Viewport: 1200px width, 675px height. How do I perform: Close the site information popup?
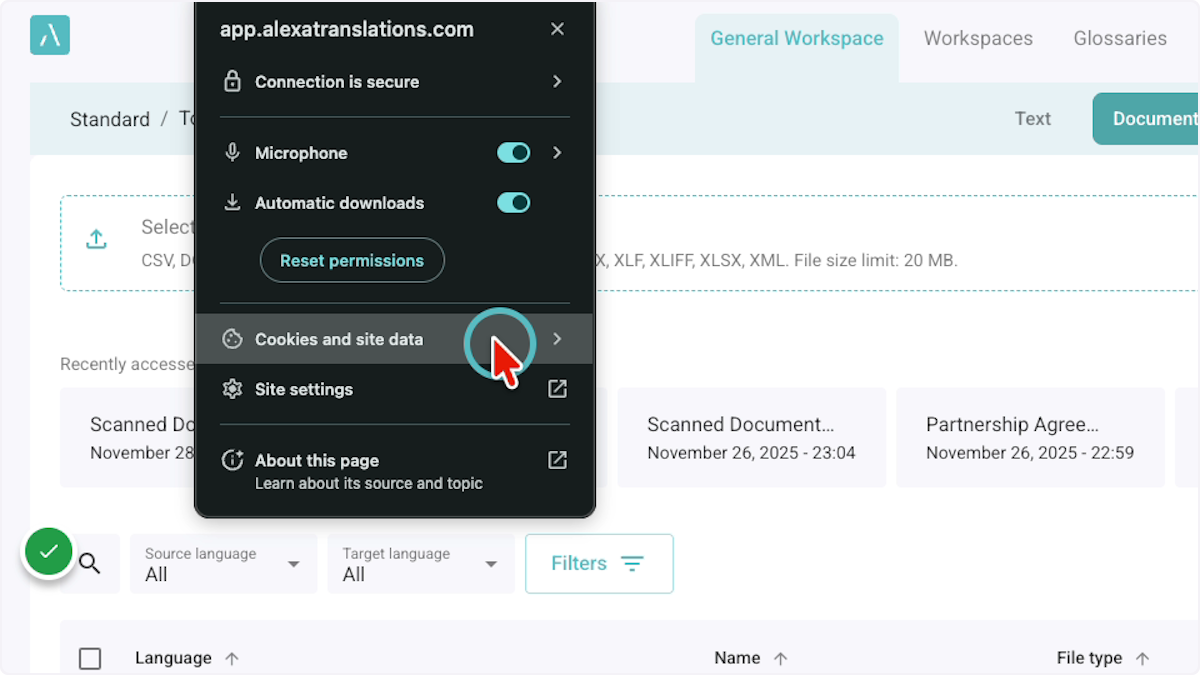pos(557,30)
